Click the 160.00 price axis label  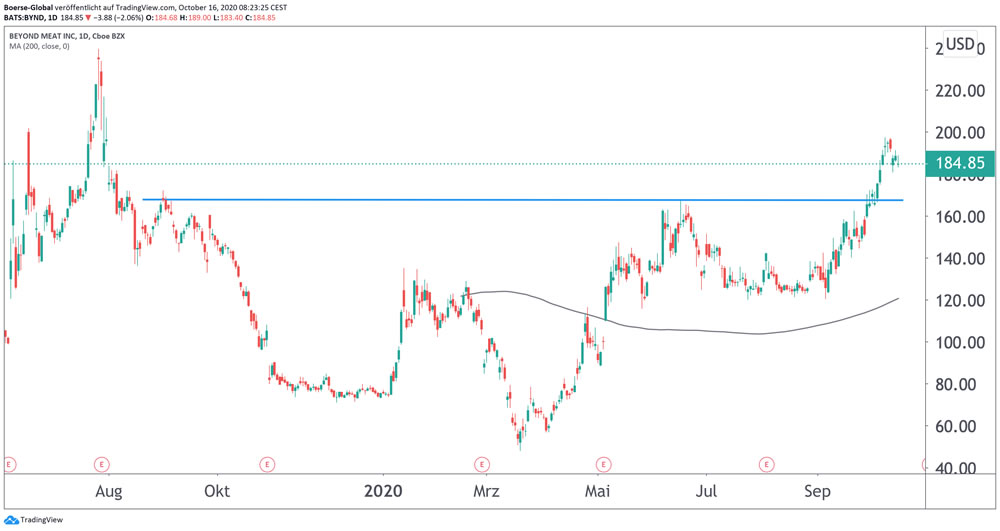pos(960,217)
